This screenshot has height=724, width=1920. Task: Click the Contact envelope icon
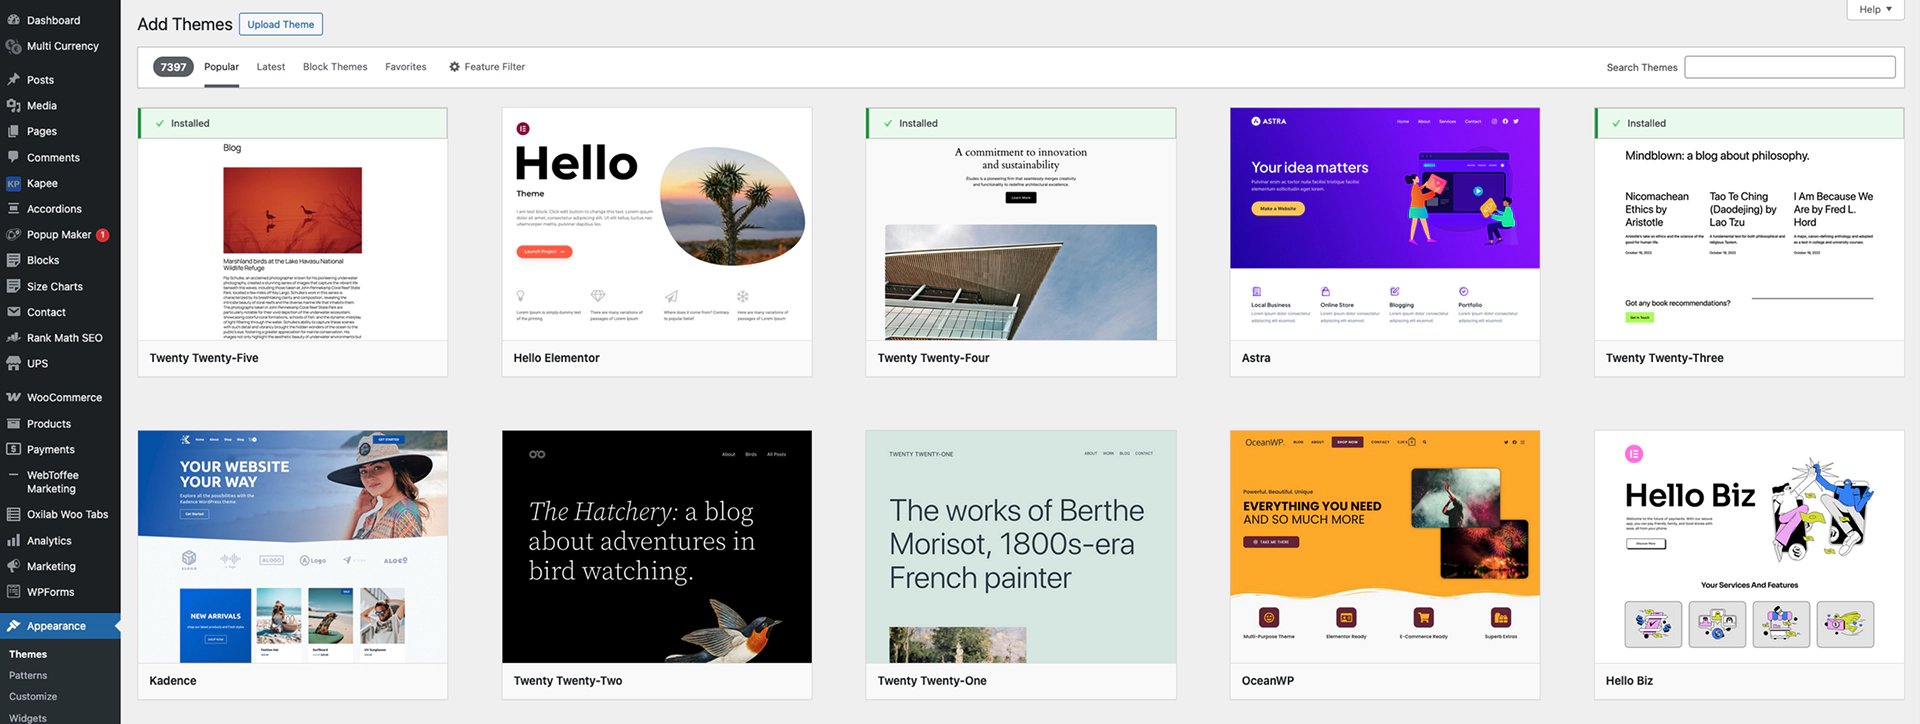(x=13, y=312)
